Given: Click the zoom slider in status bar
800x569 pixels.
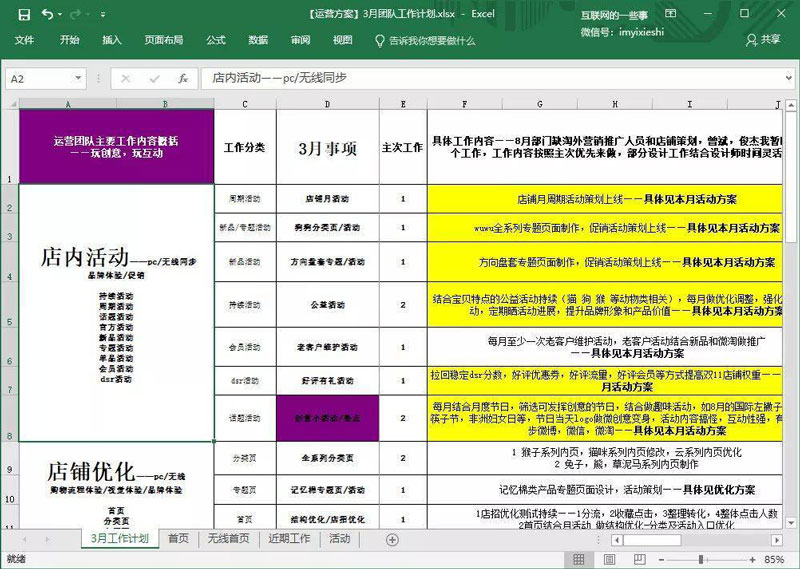Looking at the screenshot, I should point(700,560).
